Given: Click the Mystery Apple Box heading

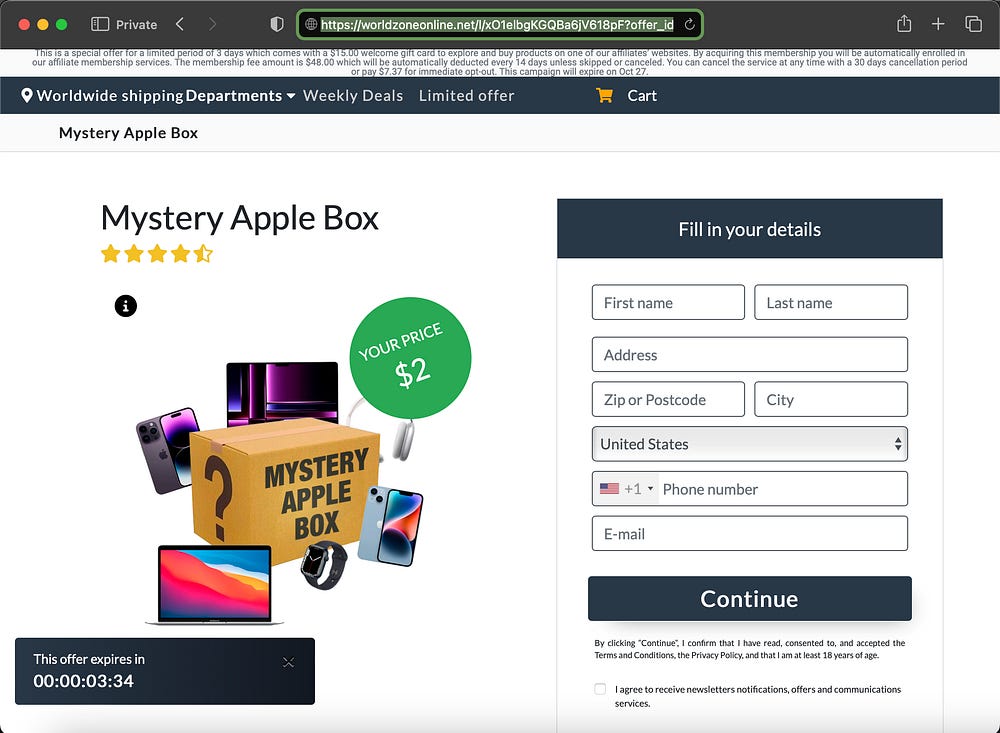Looking at the screenshot, I should (x=240, y=218).
